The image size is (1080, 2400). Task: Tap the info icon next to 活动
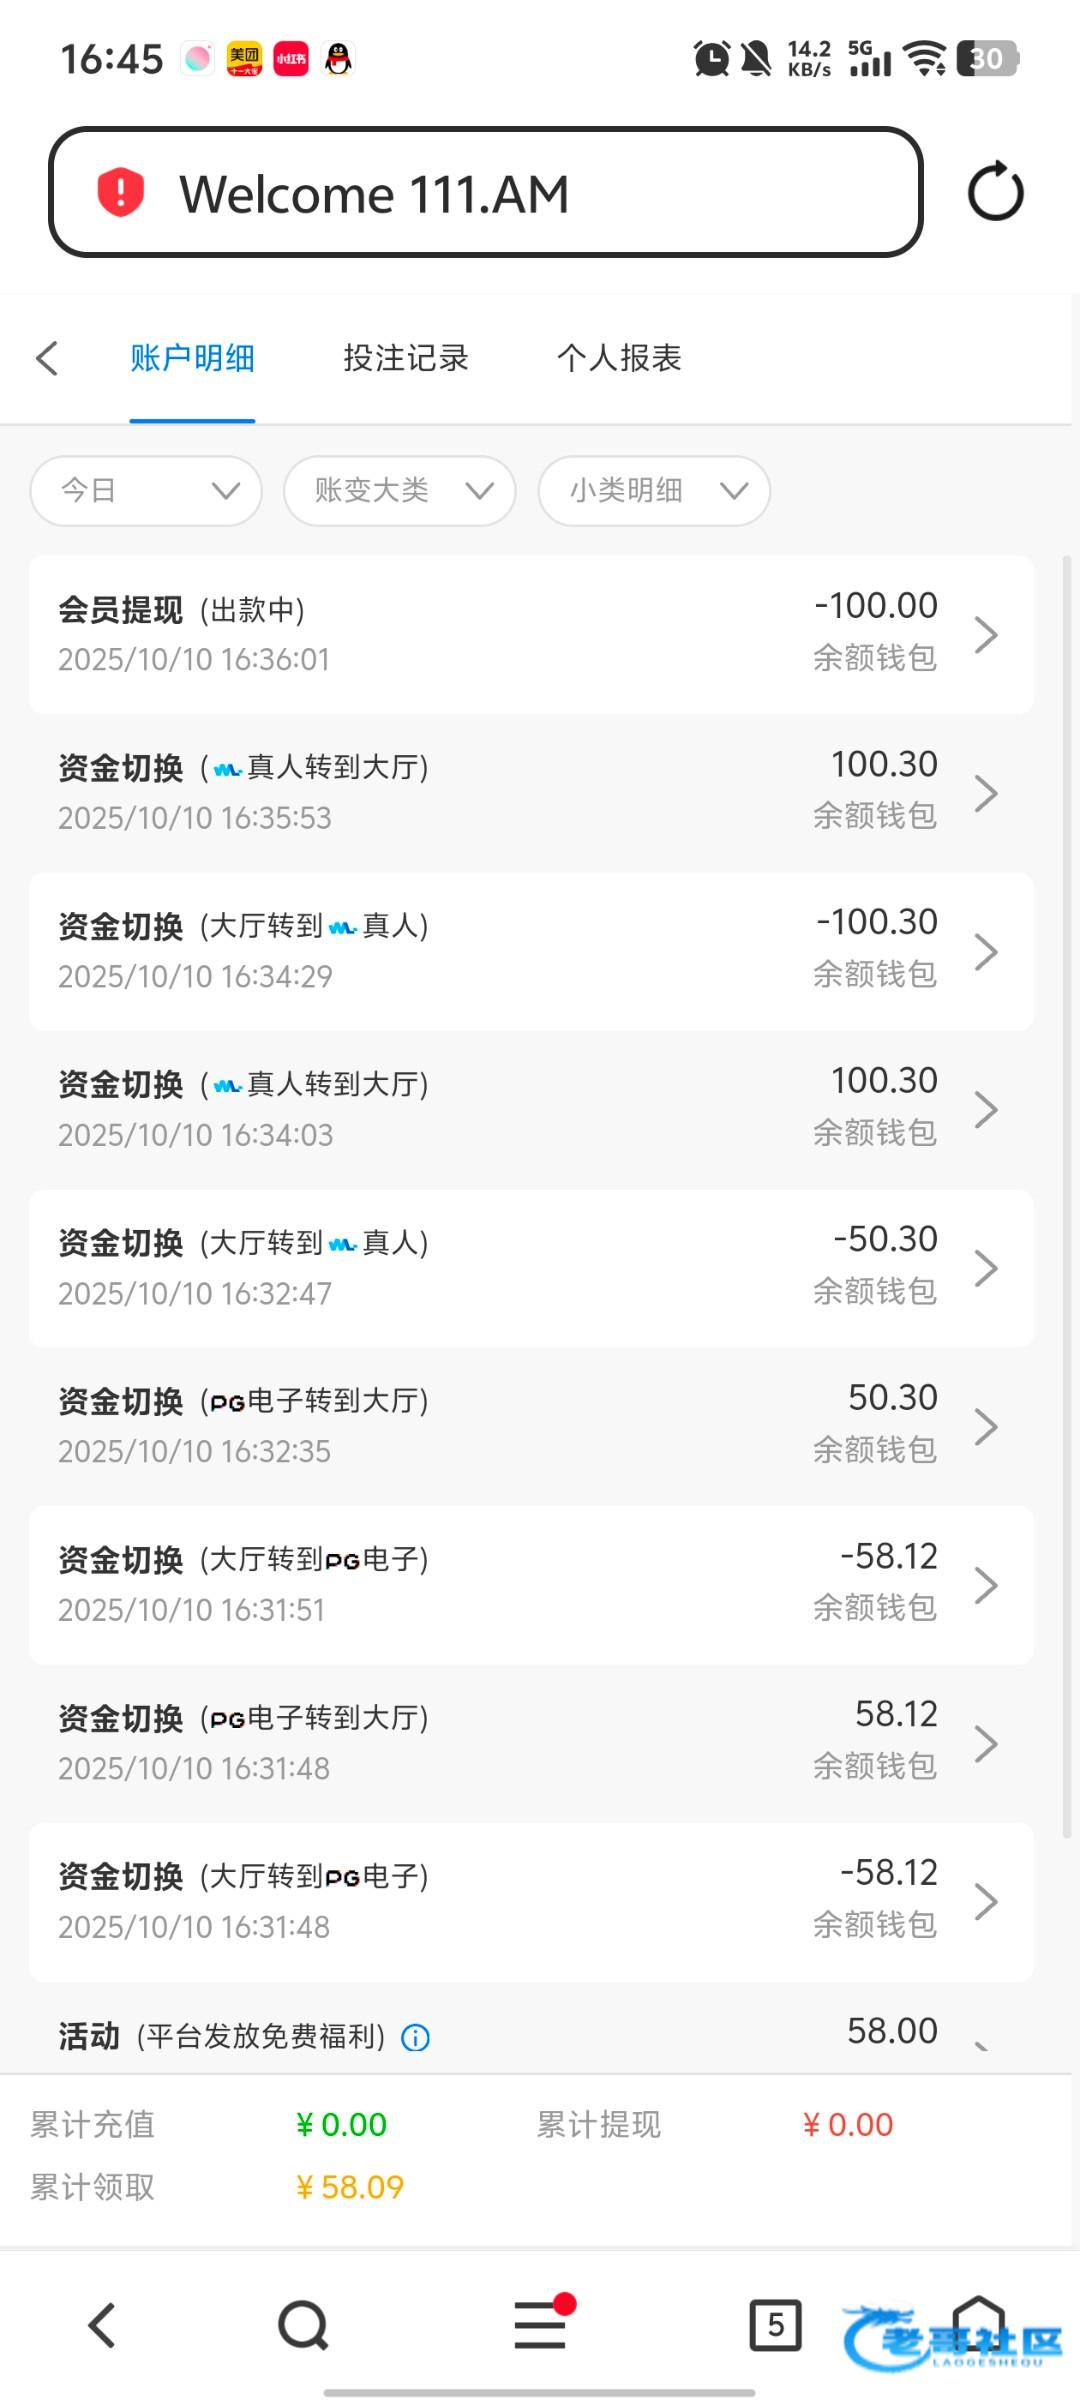(415, 2037)
